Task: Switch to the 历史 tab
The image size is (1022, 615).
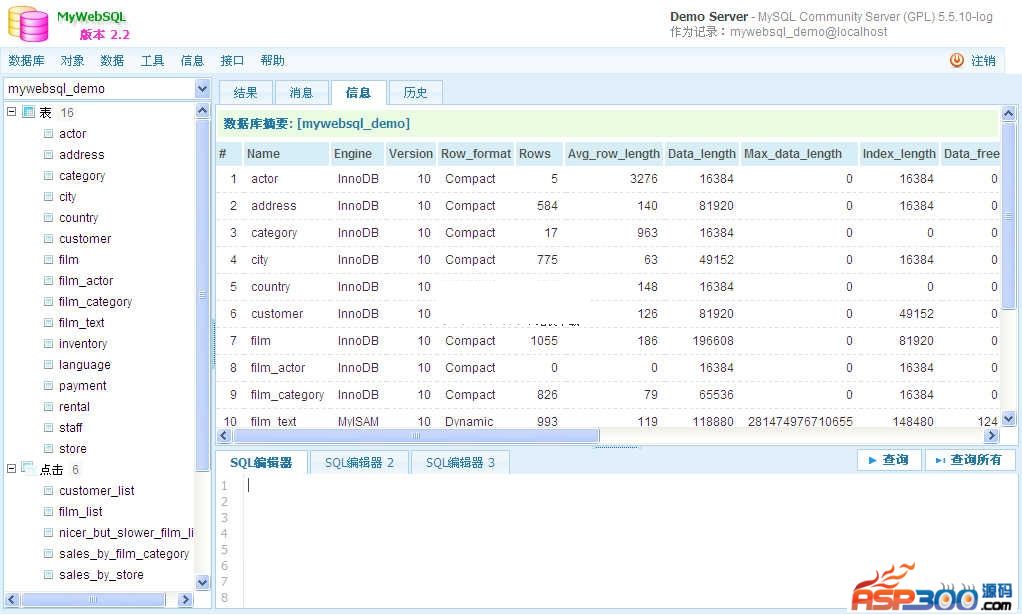Action: coord(415,93)
